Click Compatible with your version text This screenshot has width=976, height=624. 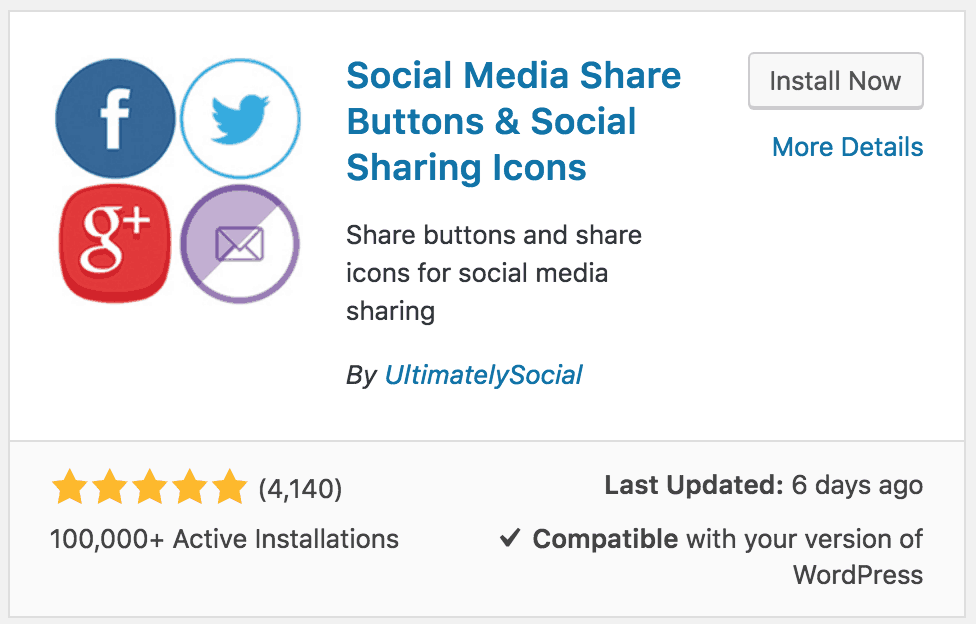[728, 539]
